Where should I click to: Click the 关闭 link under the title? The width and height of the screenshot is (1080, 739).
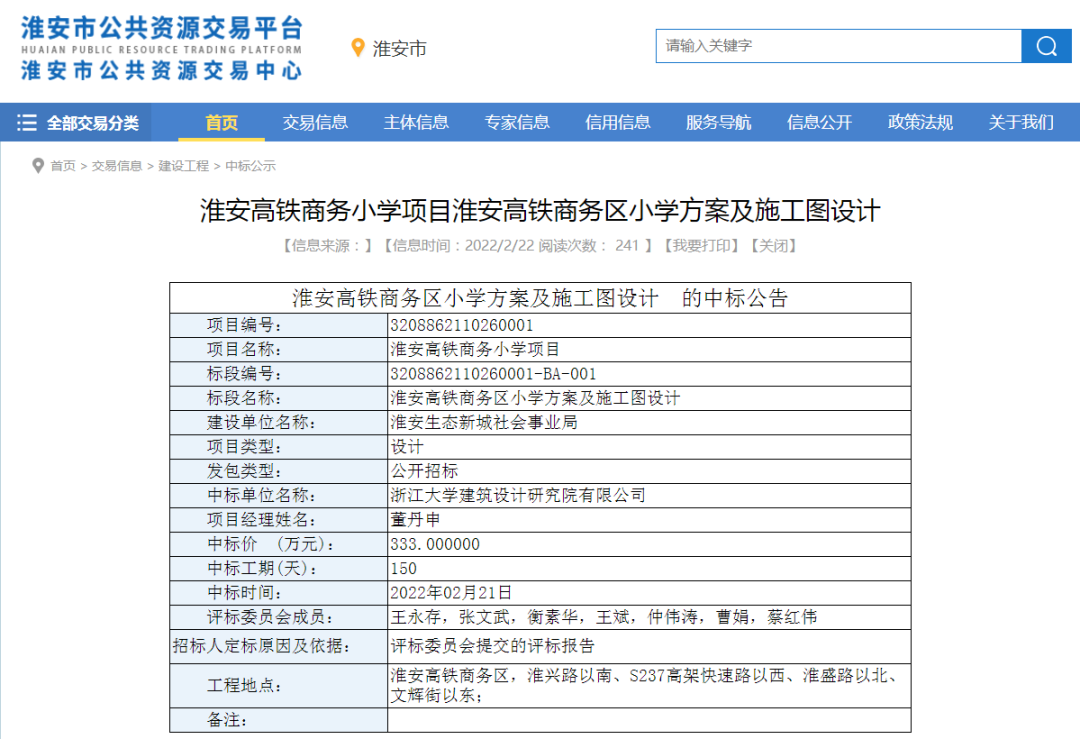pyautogui.click(x=773, y=246)
